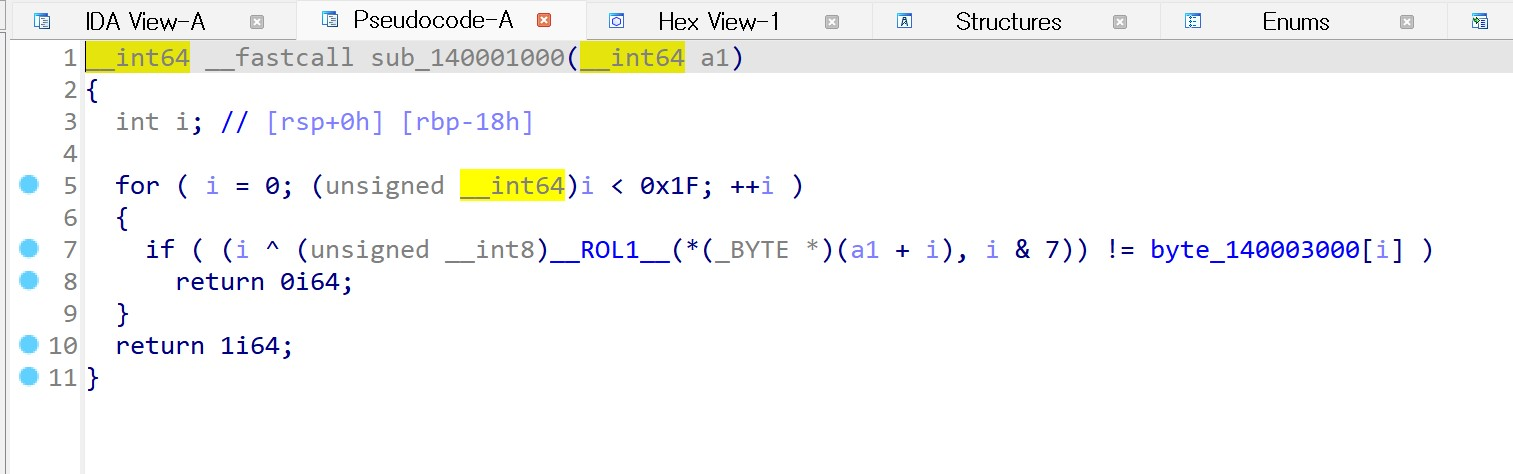The image size is (1513, 474).
Task: Click function name sub_140001000
Action: 468,58
